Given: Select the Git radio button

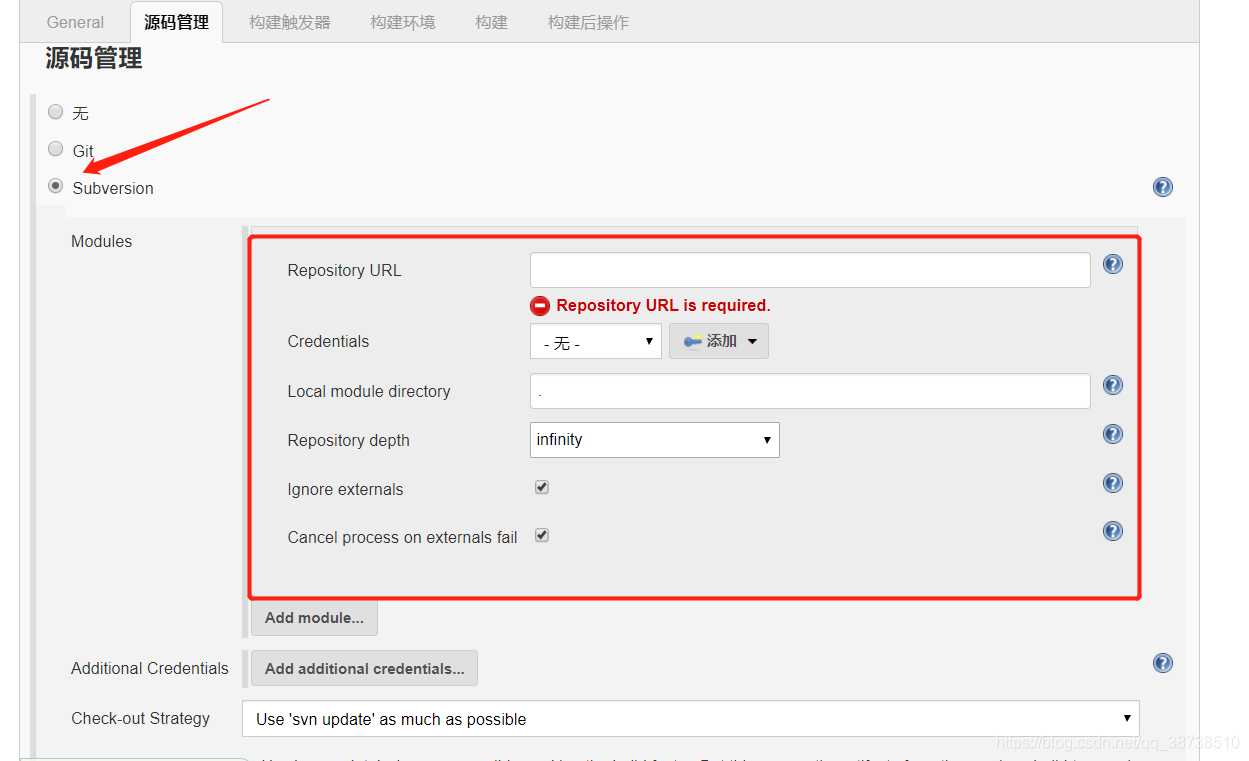Looking at the screenshot, I should [56, 149].
